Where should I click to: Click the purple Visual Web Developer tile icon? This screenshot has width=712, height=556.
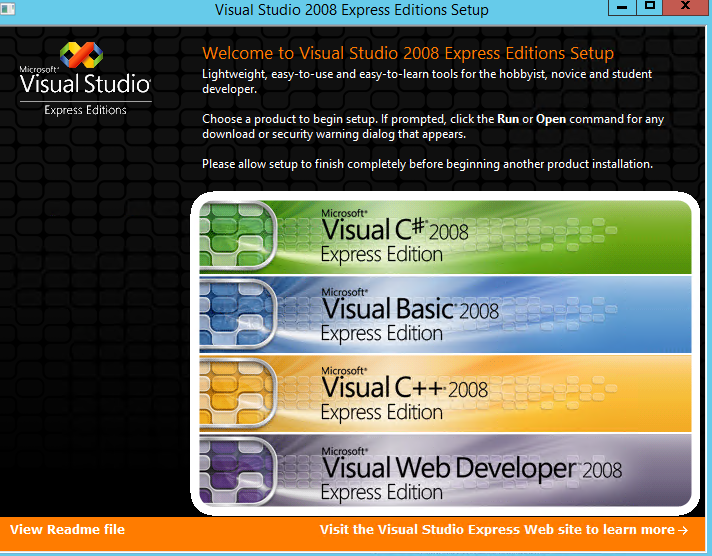point(237,471)
